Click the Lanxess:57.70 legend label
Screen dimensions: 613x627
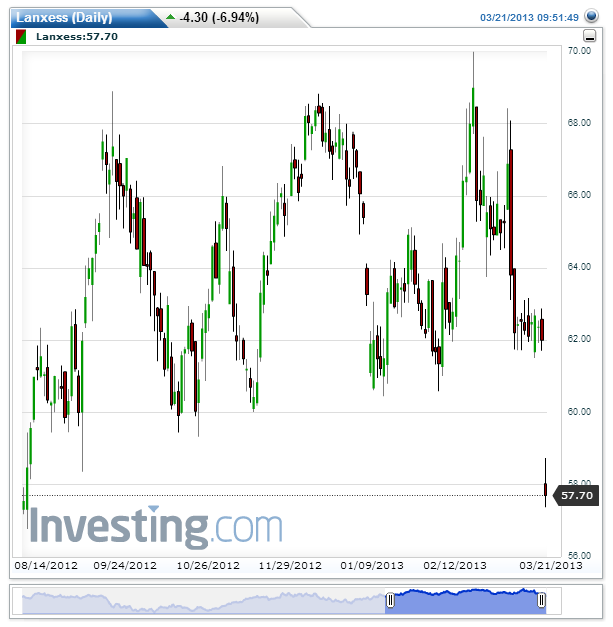tap(77, 37)
